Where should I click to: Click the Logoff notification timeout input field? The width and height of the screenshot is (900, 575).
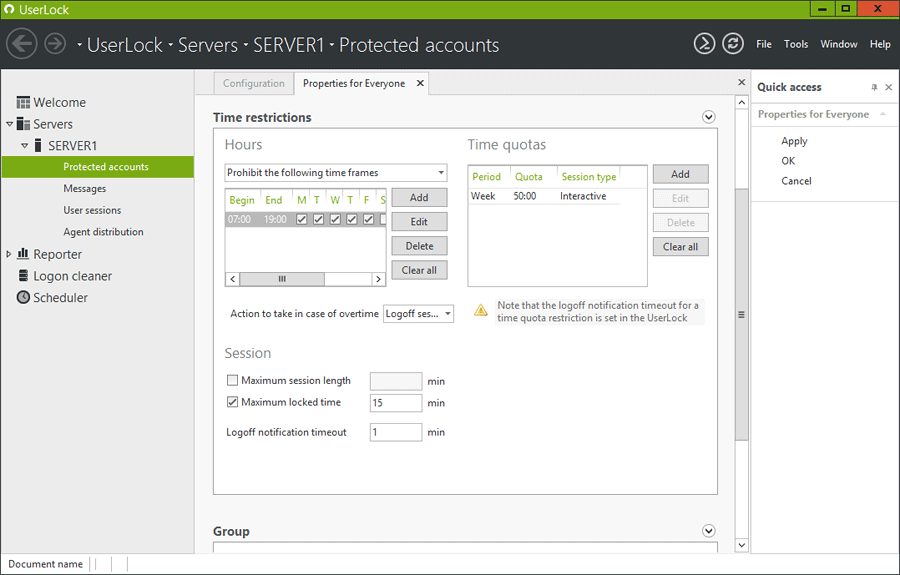click(395, 432)
